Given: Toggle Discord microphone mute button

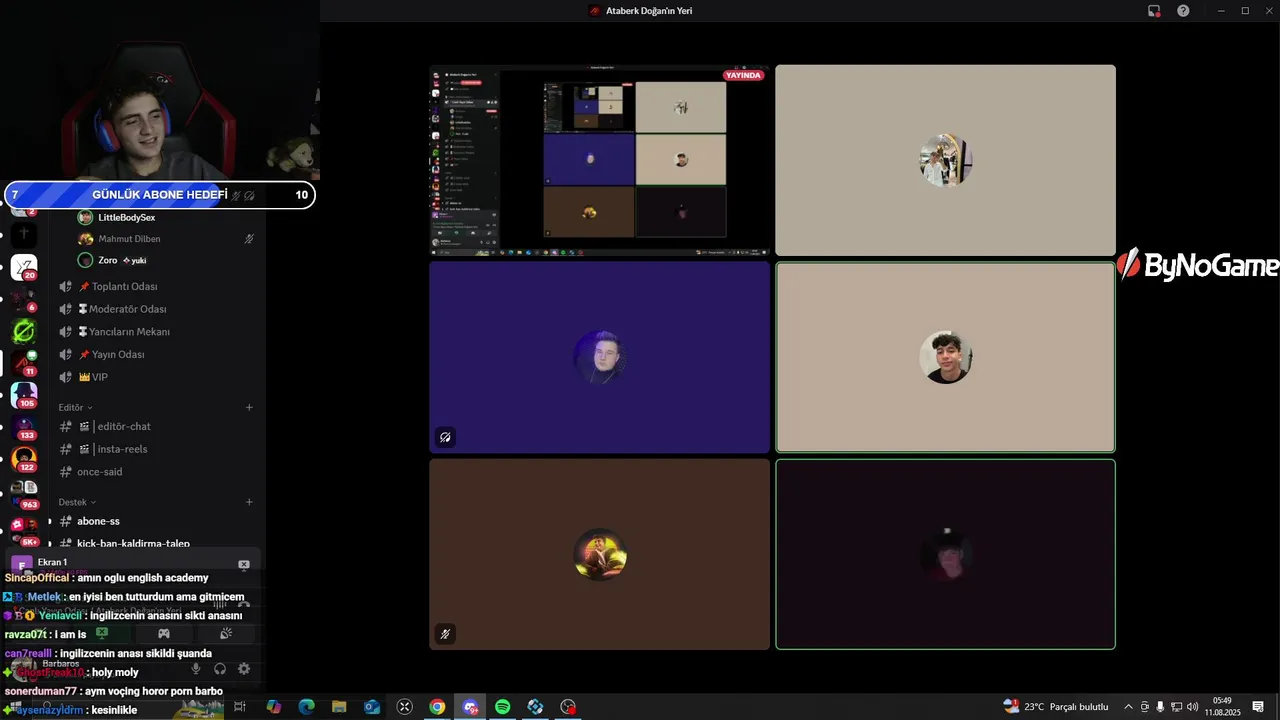Looking at the screenshot, I should (x=196, y=669).
